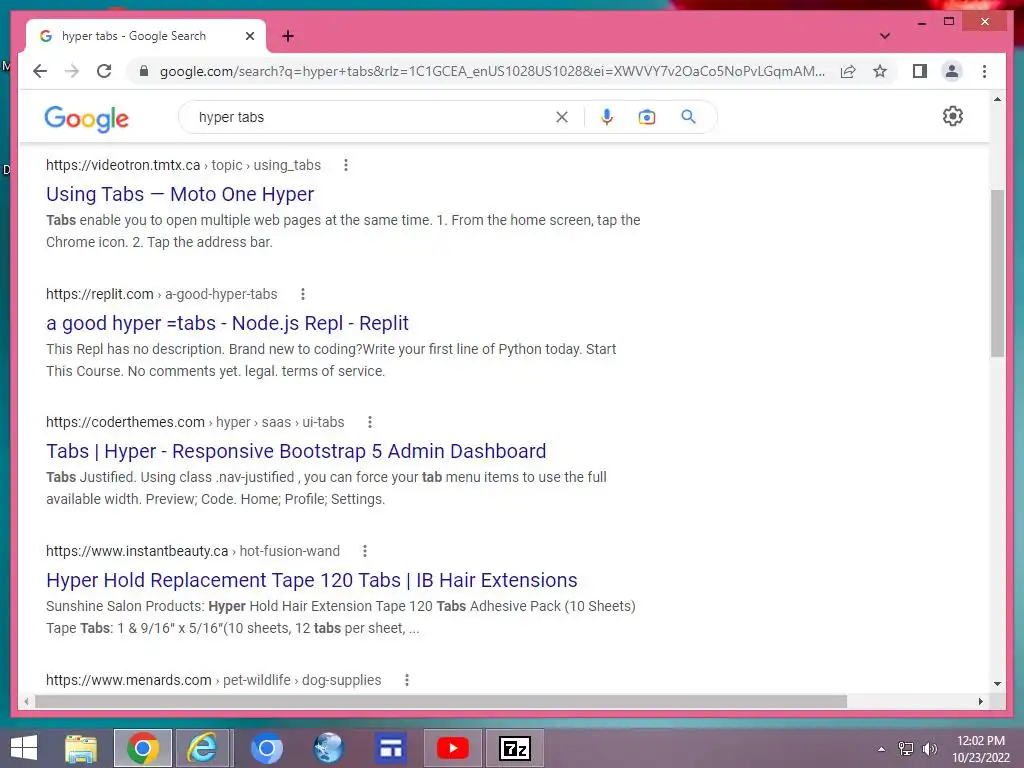Open the blue window layout taskbar app
This screenshot has width=1024, height=768.
pyautogui.click(x=391, y=748)
